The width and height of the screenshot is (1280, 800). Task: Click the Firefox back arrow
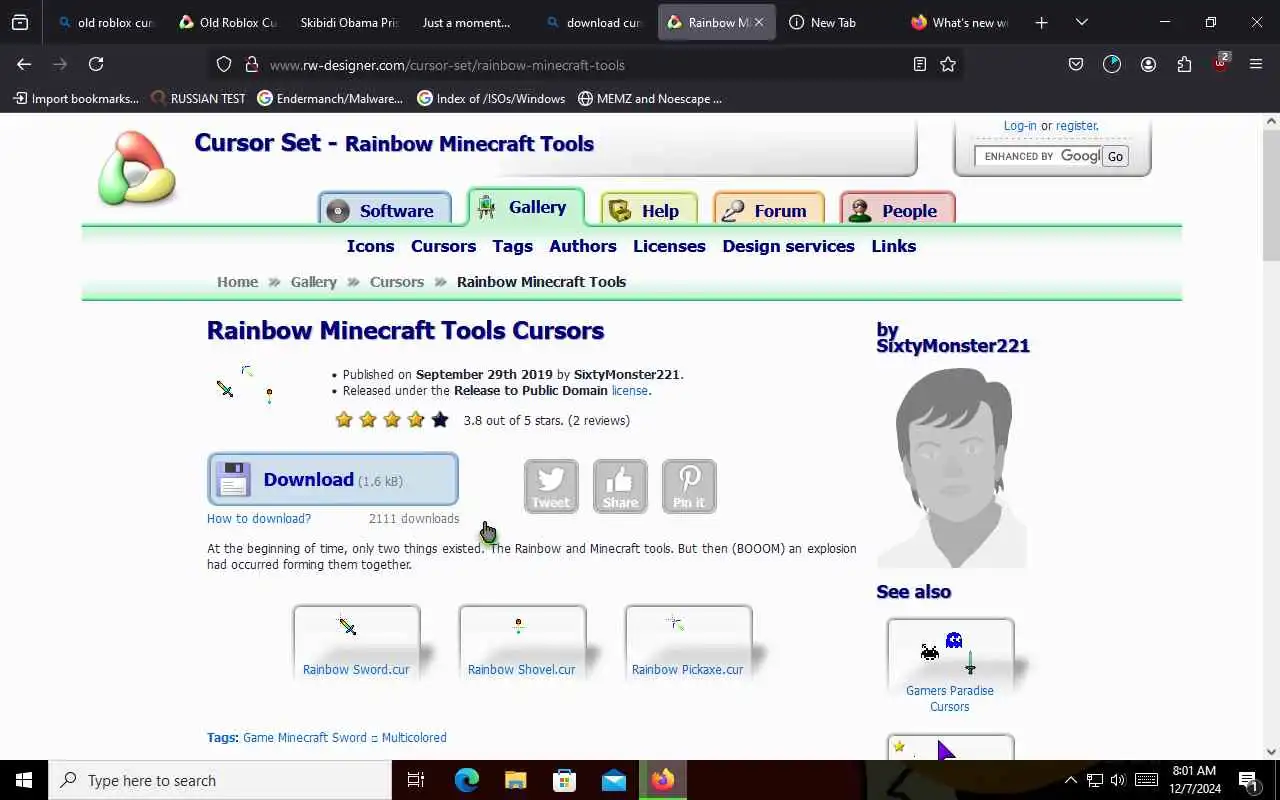coord(24,64)
